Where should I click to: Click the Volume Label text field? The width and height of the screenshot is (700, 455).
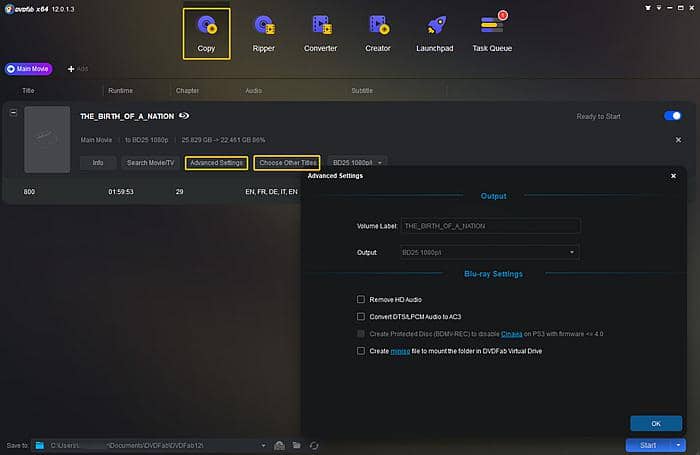click(489, 227)
